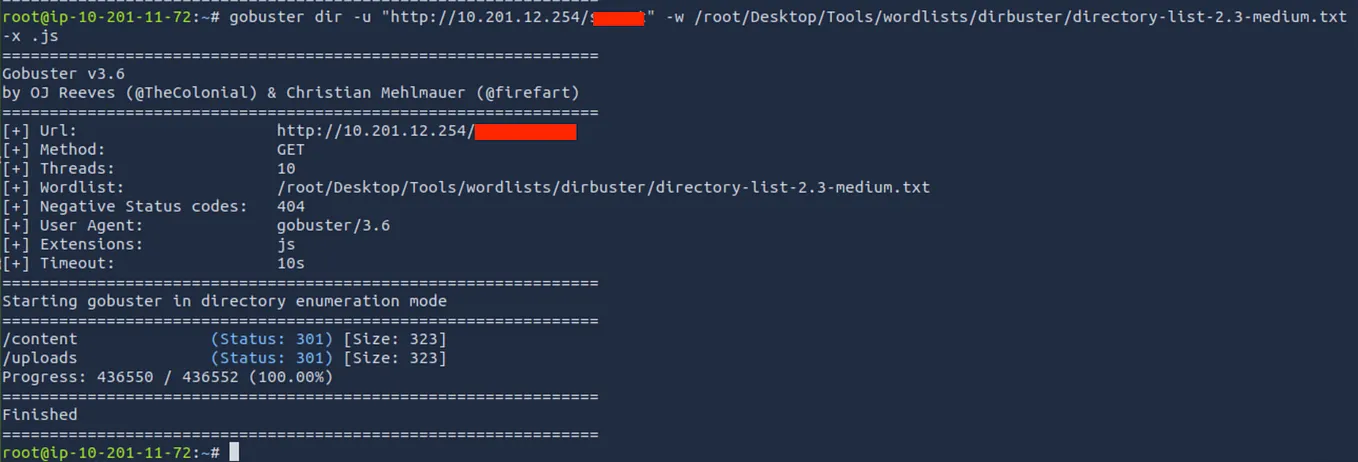
Task: Click the Gobuster v3.6 title line
Action: click(63, 74)
